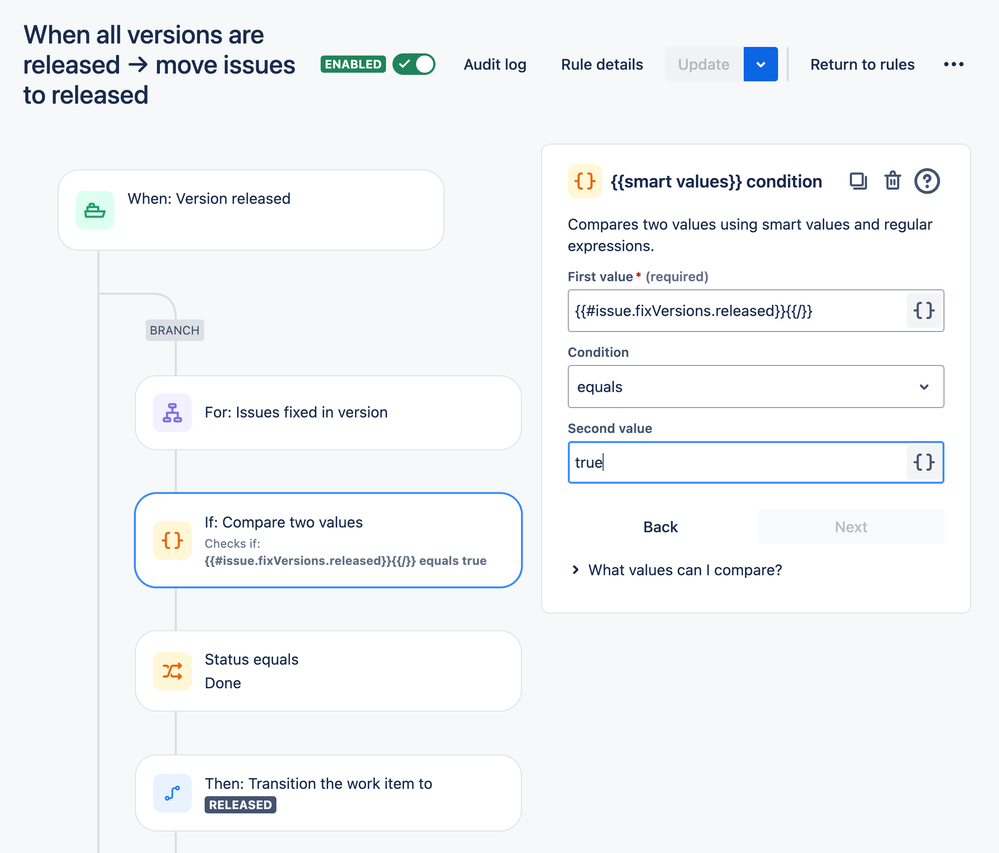999x853 pixels.
Task: Toggle the rule enabled switch off
Action: (x=414, y=64)
